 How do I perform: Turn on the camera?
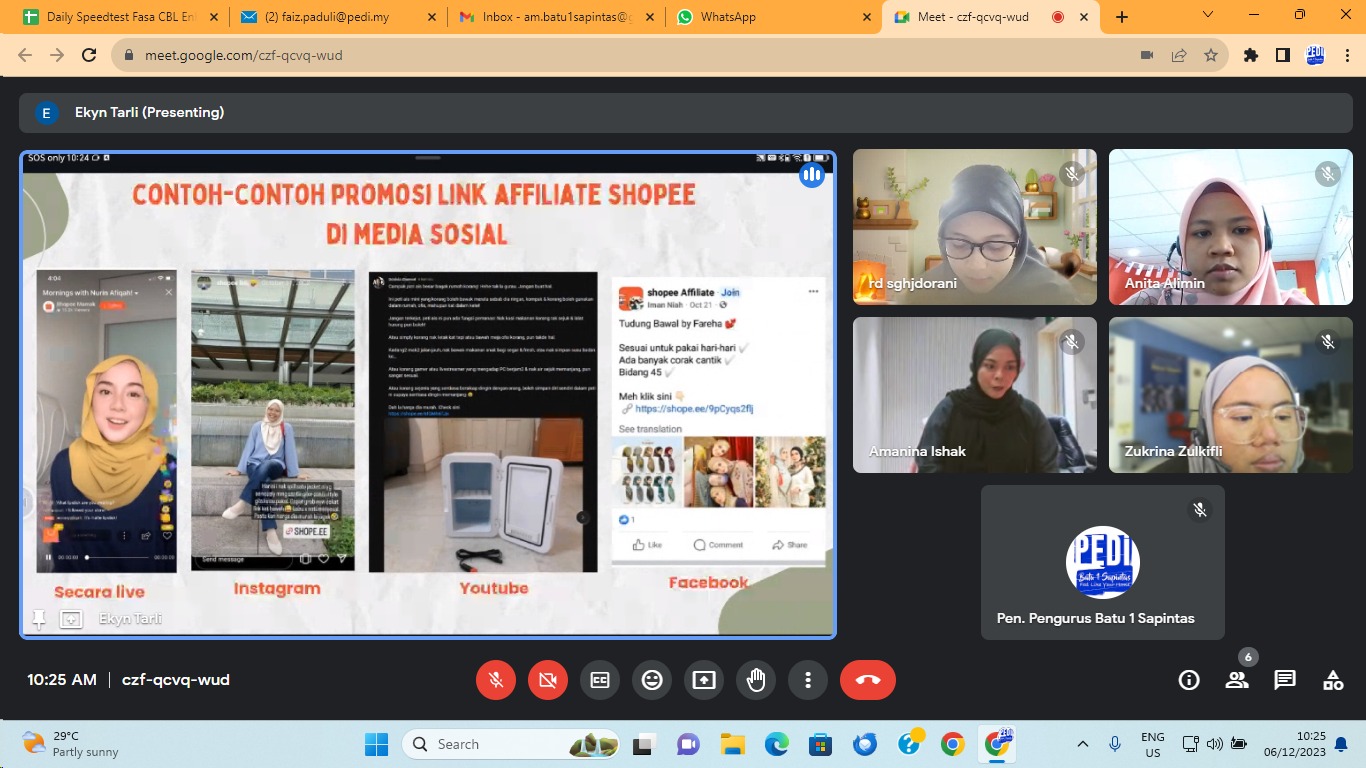[x=548, y=680]
